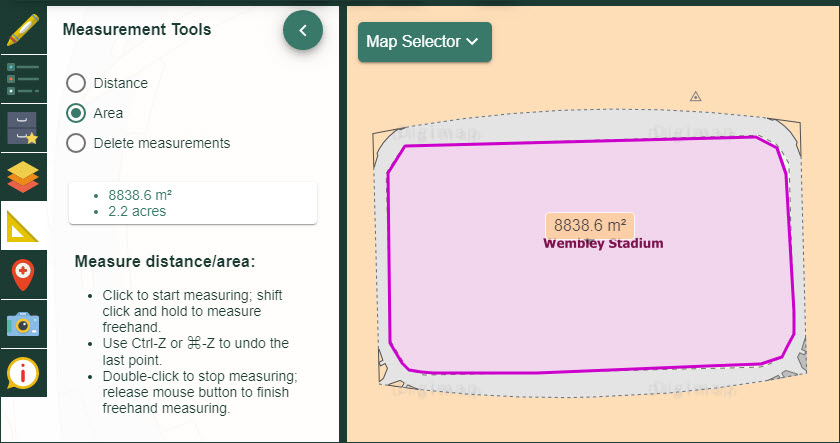The width and height of the screenshot is (840, 443).
Task: Click the Wembley Stadium map label
Action: pyautogui.click(x=602, y=243)
